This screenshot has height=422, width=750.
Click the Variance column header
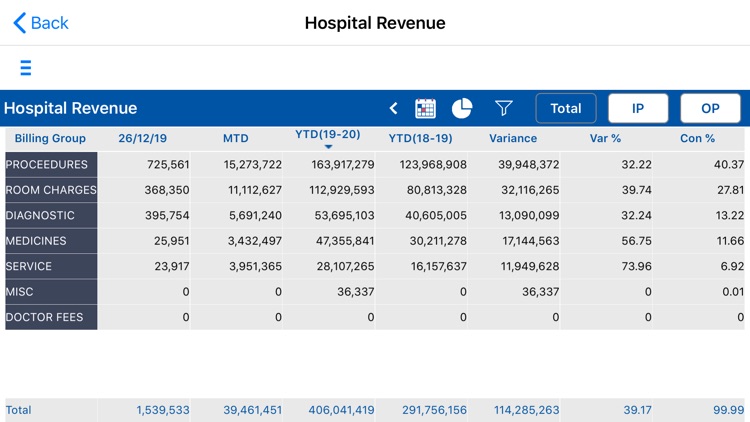pyautogui.click(x=513, y=138)
